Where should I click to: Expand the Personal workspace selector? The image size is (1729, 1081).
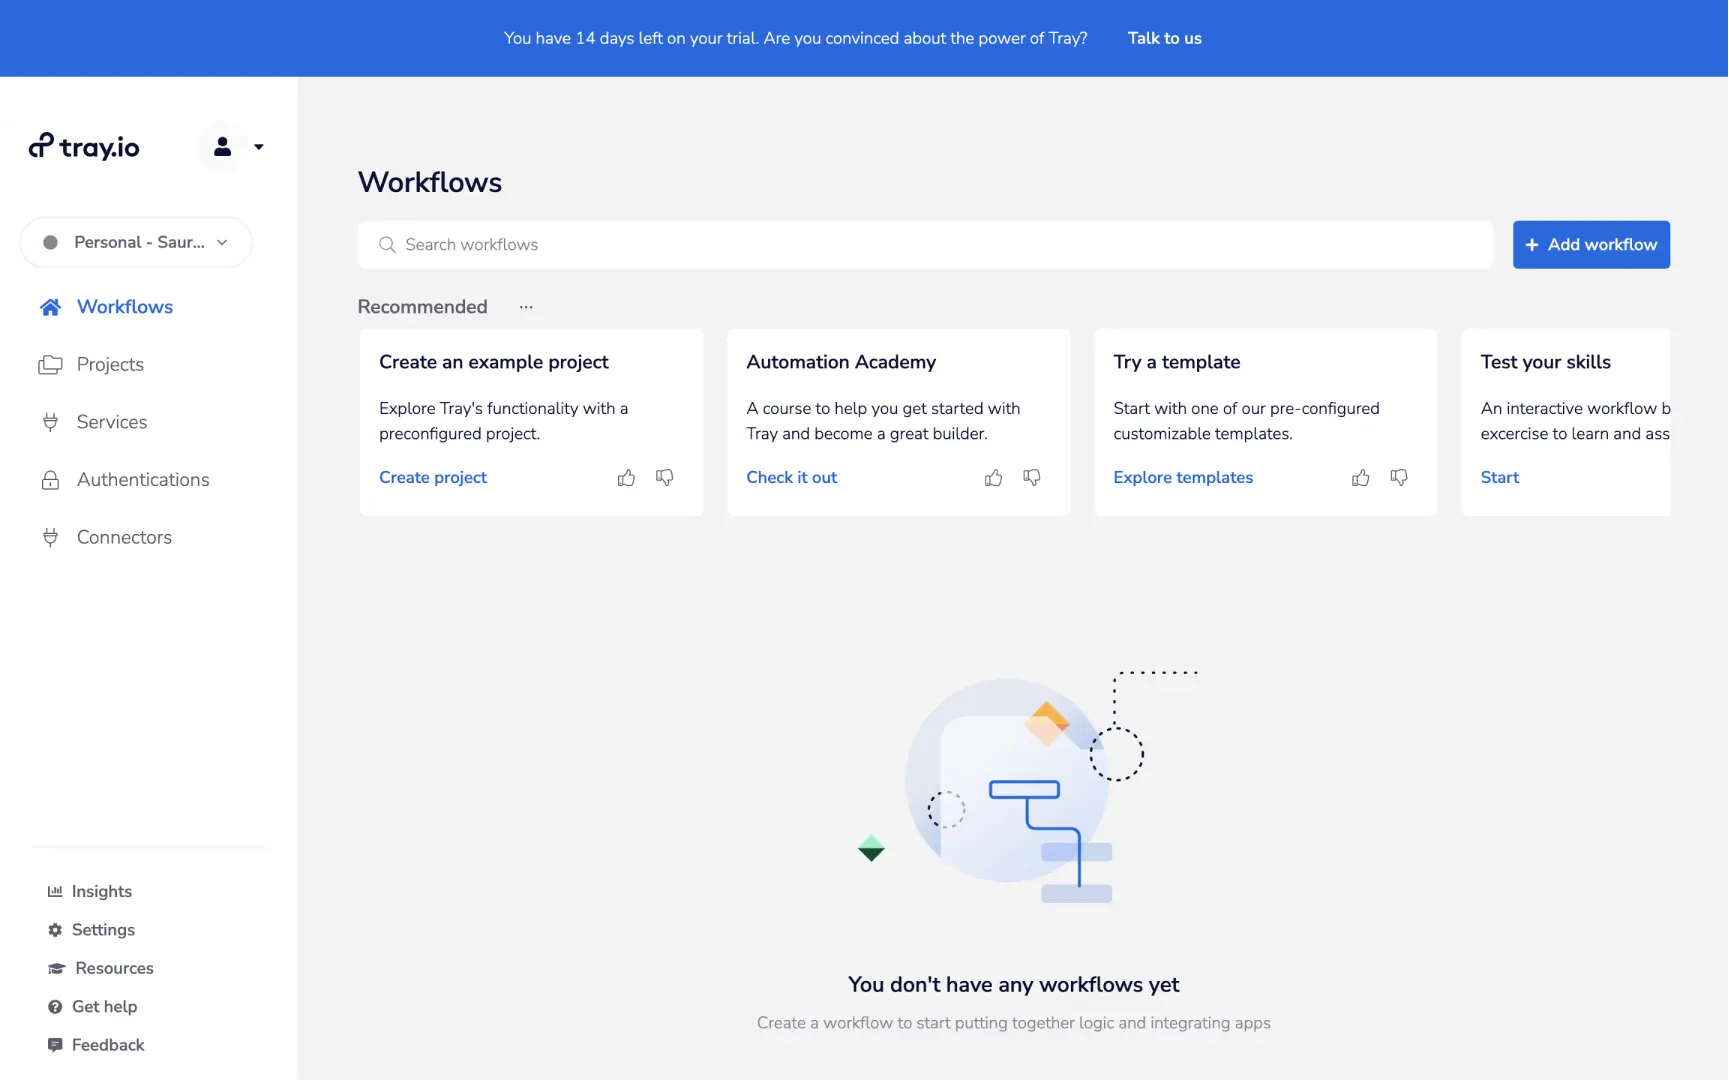click(x=136, y=242)
